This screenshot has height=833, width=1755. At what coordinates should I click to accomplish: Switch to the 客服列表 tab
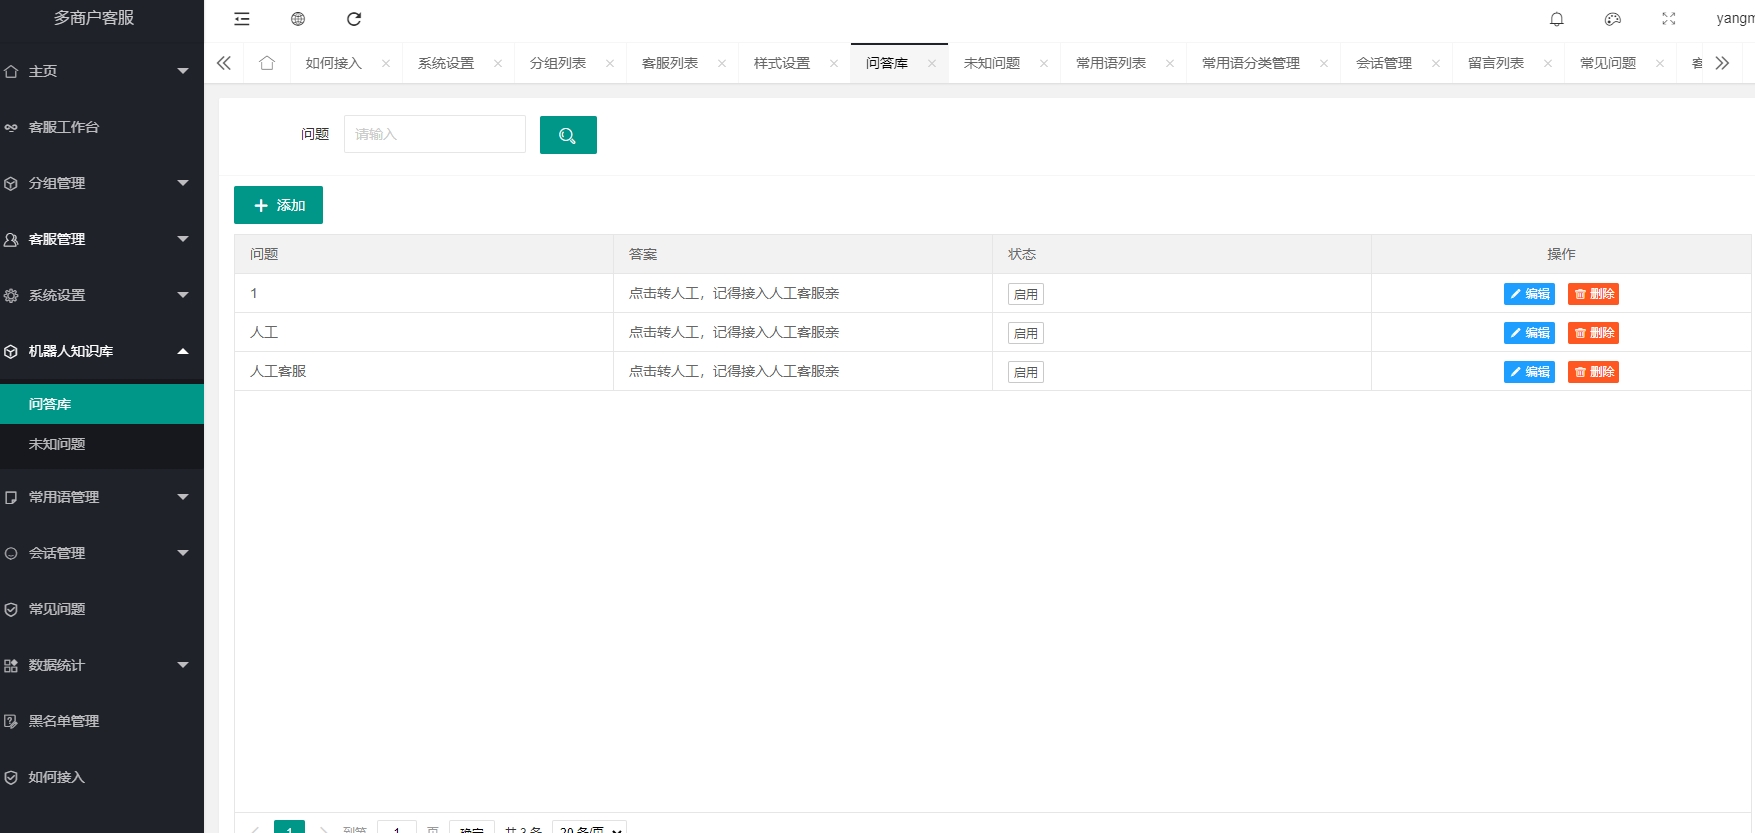[670, 63]
